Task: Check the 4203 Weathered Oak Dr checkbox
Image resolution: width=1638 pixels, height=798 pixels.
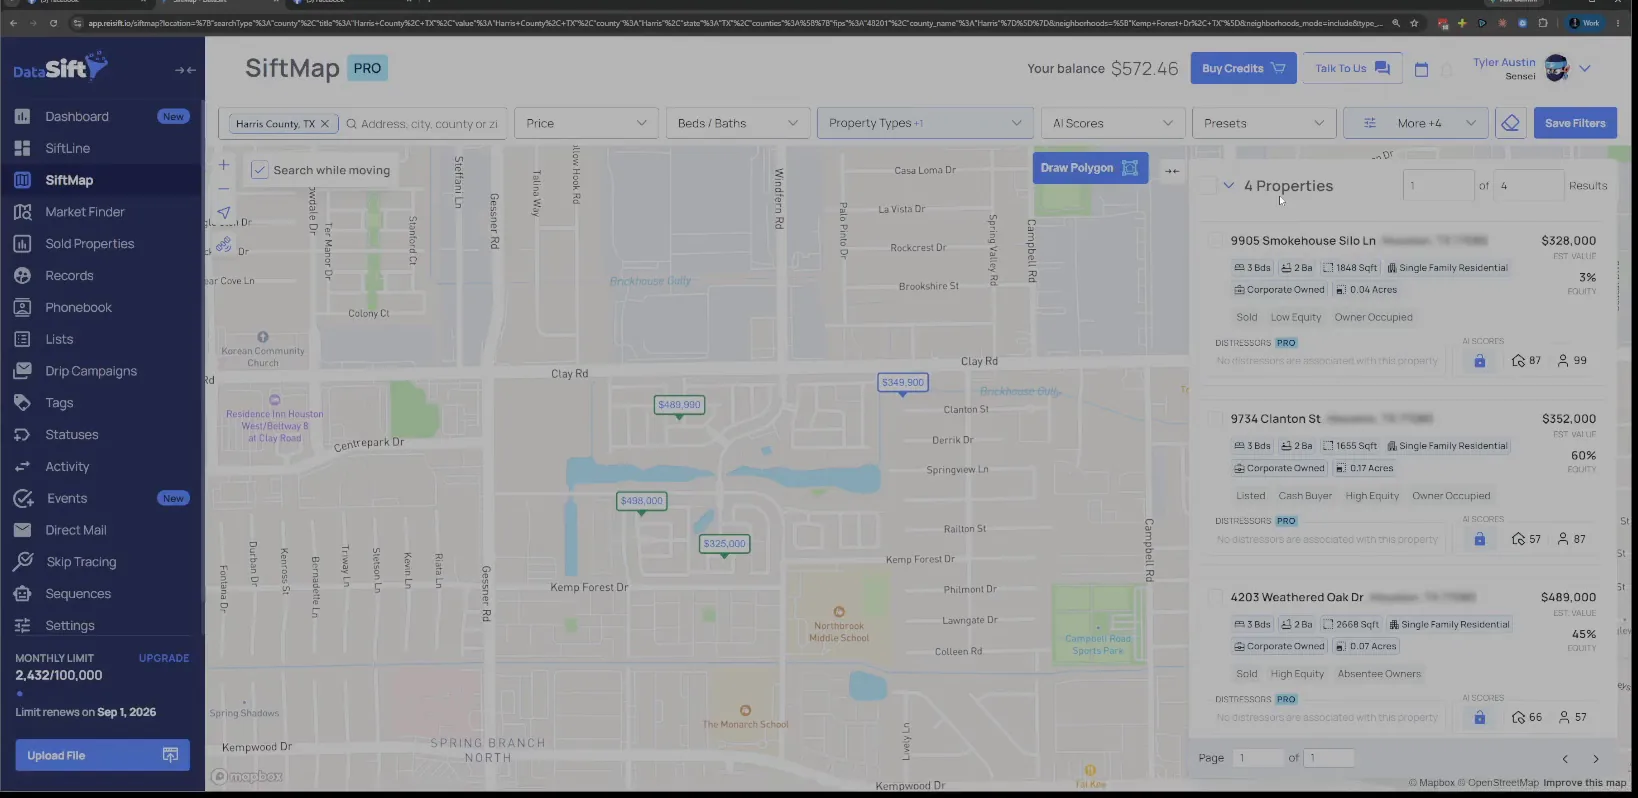Action: (1215, 597)
